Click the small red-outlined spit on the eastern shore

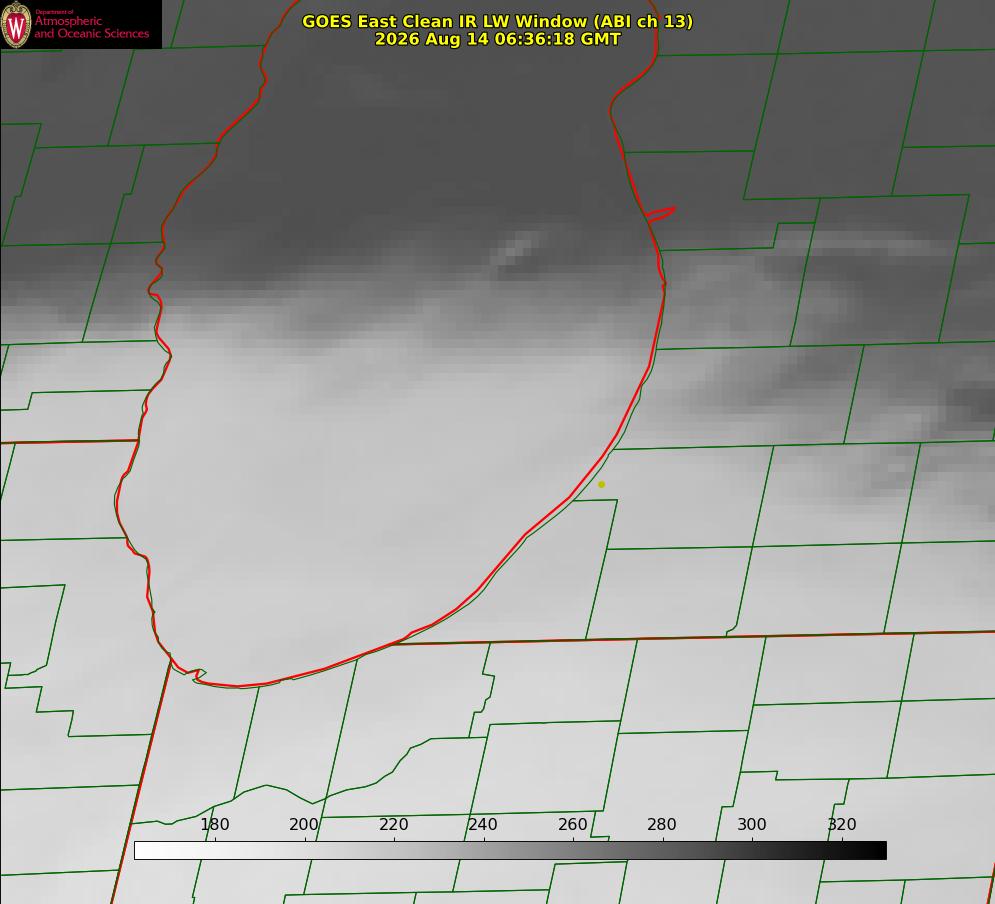coord(661,214)
